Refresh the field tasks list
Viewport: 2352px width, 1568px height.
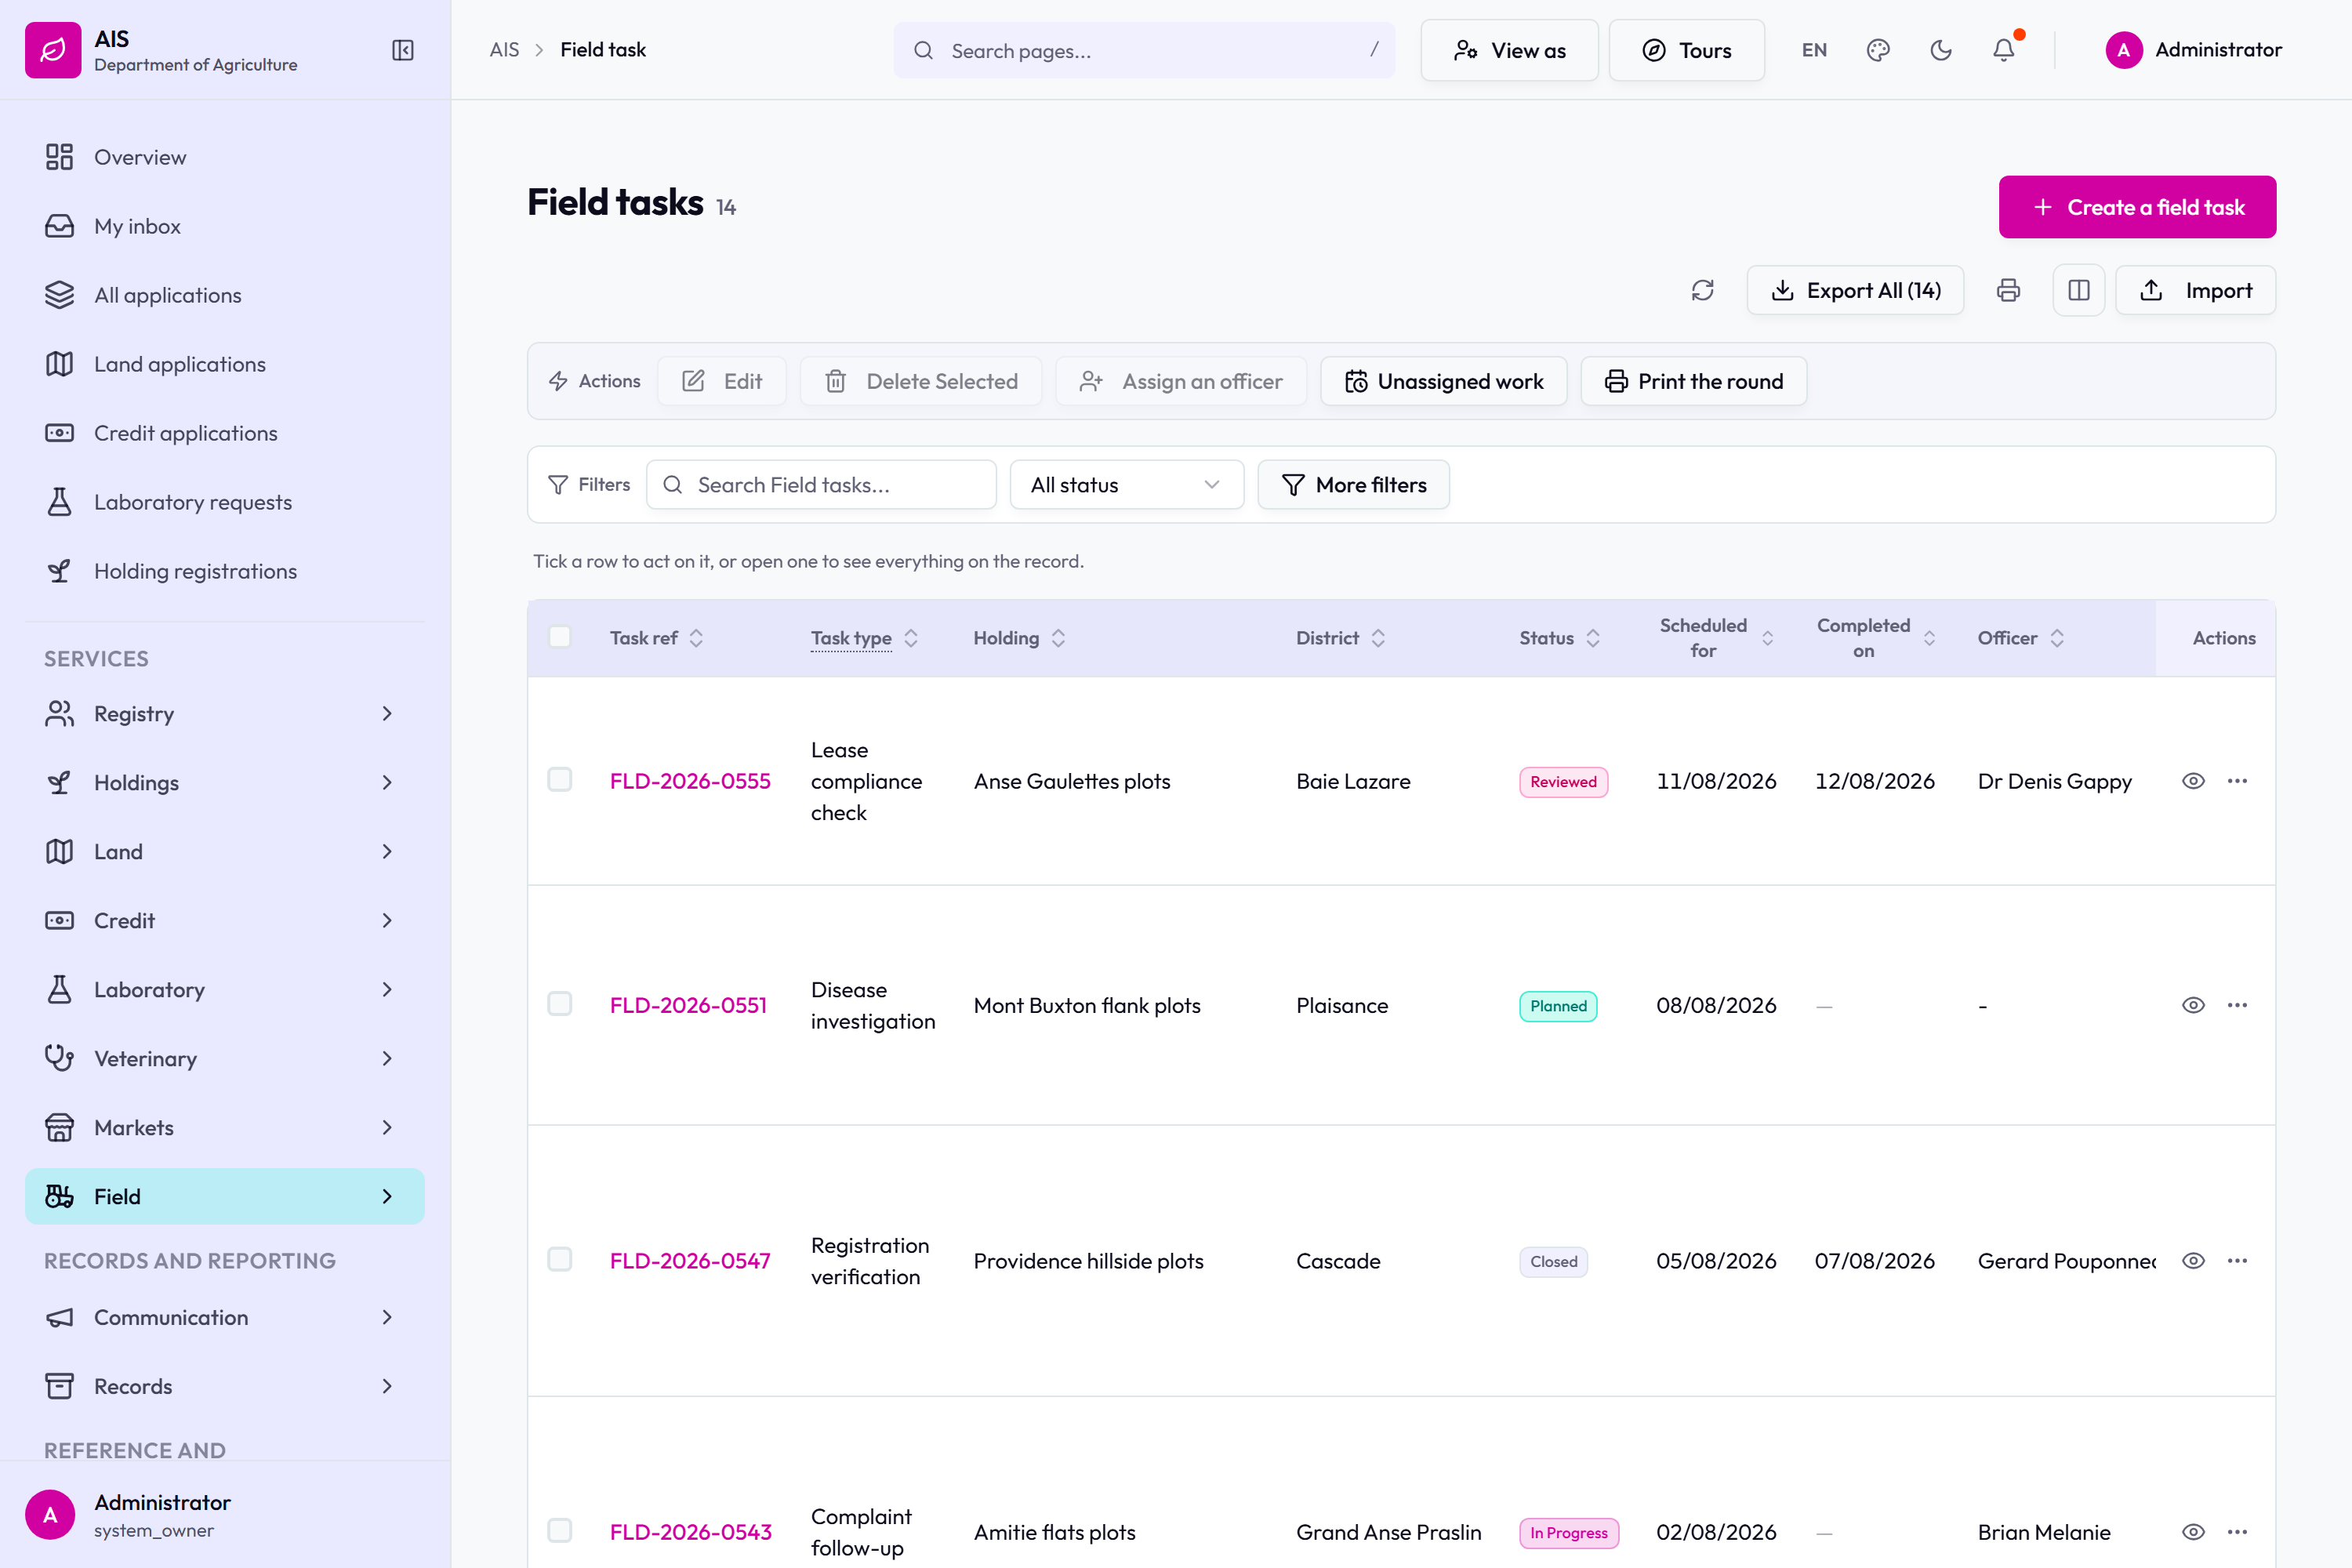[1703, 291]
